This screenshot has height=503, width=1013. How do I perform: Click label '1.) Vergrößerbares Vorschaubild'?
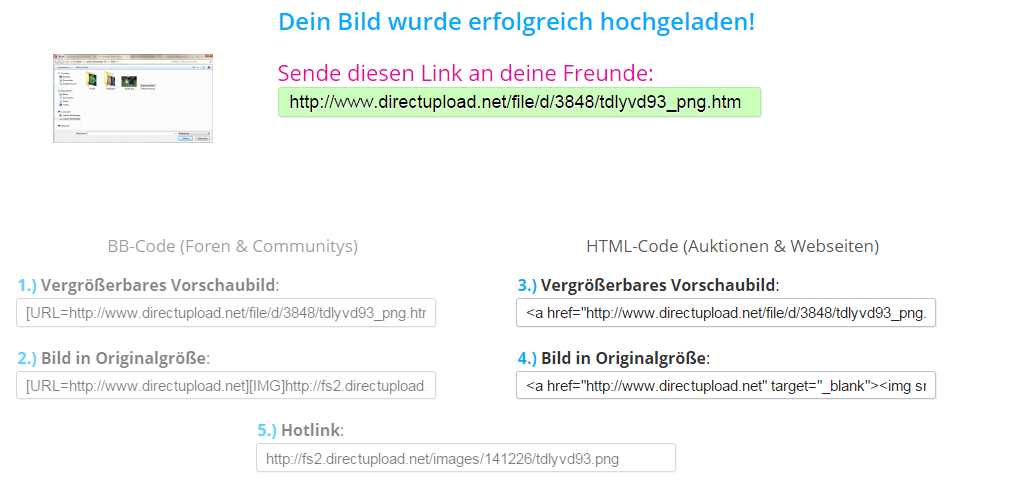point(149,285)
